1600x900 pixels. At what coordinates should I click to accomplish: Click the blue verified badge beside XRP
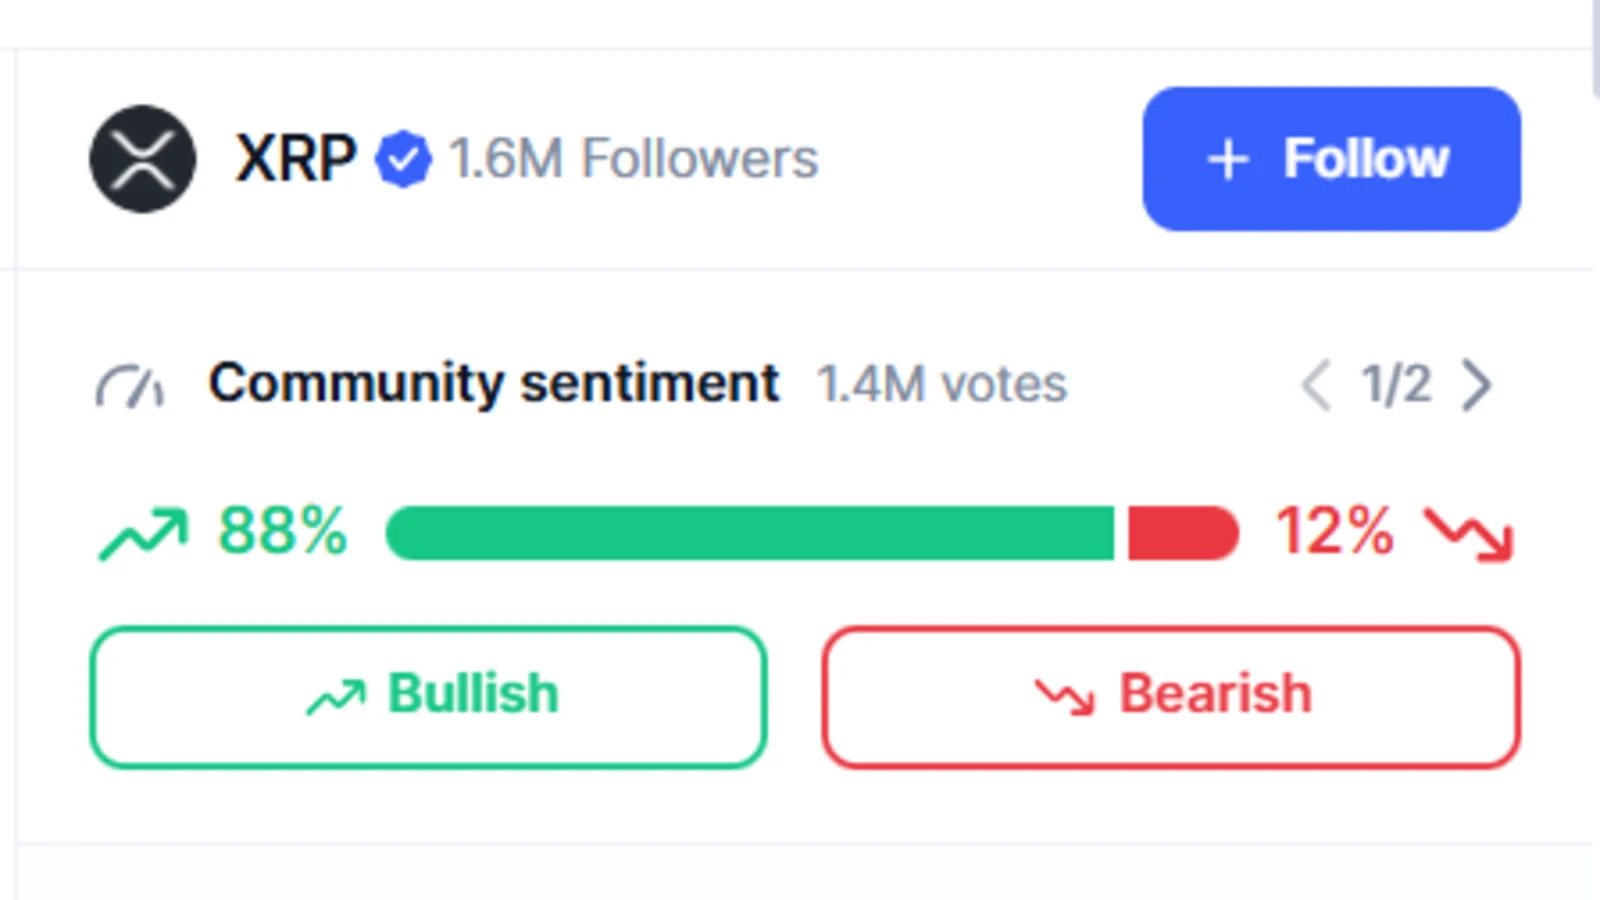pyautogui.click(x=404, y=160)
